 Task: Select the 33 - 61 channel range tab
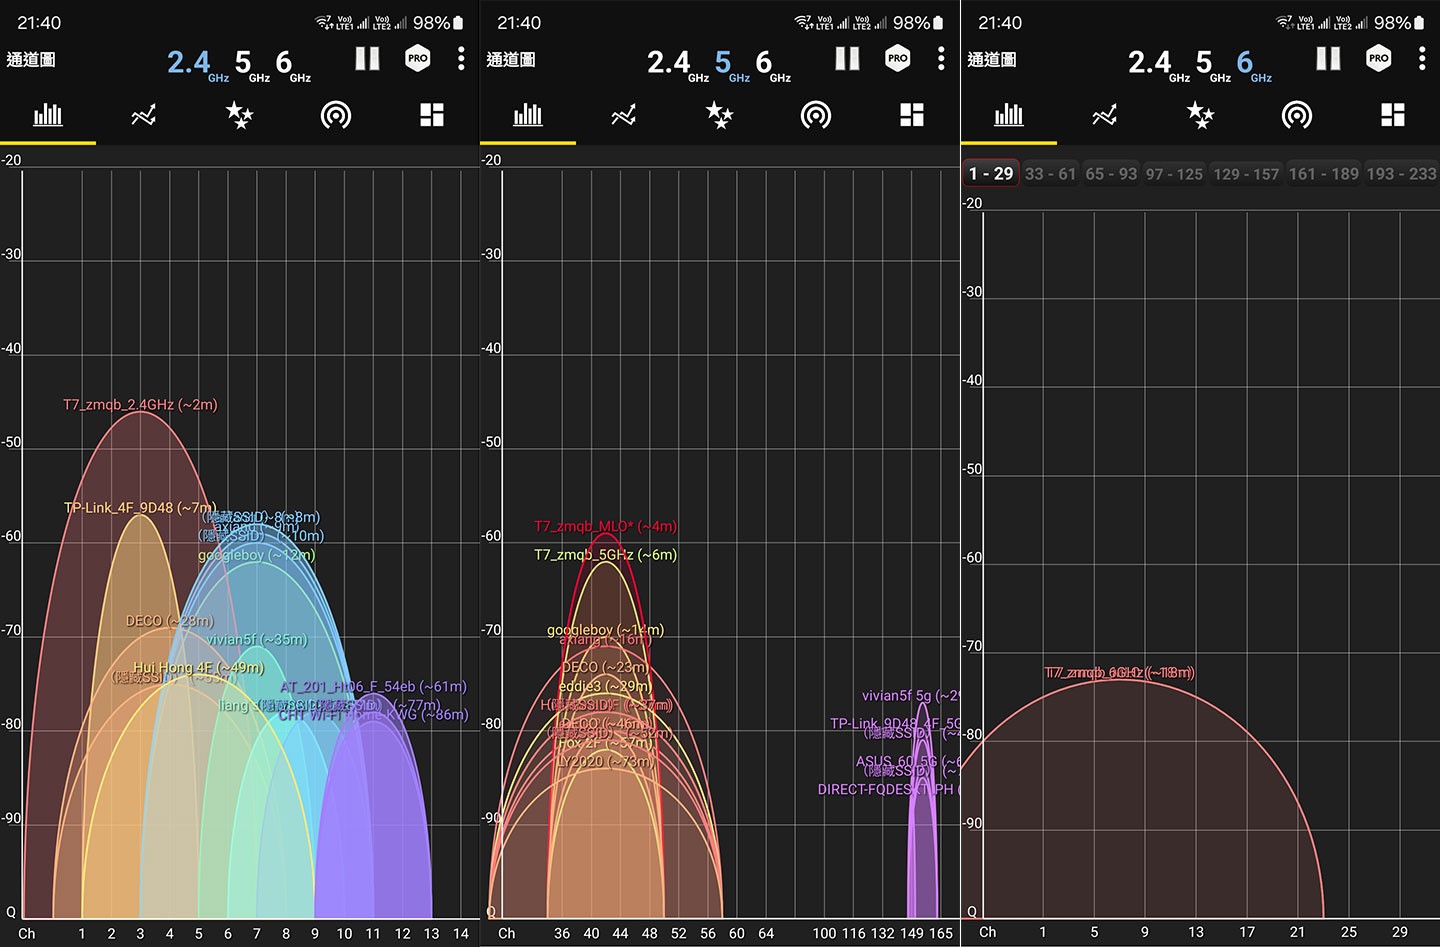[x=1050, y=174]
